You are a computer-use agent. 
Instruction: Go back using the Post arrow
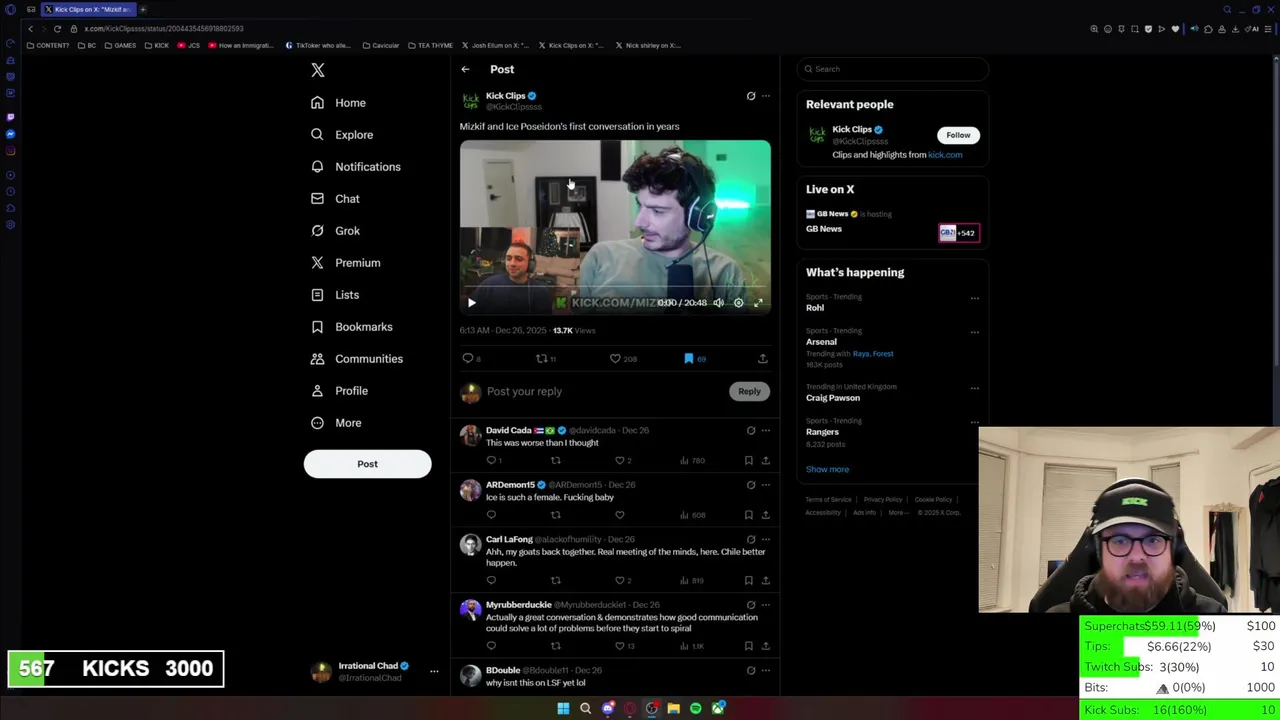click(x=465, y=69)
